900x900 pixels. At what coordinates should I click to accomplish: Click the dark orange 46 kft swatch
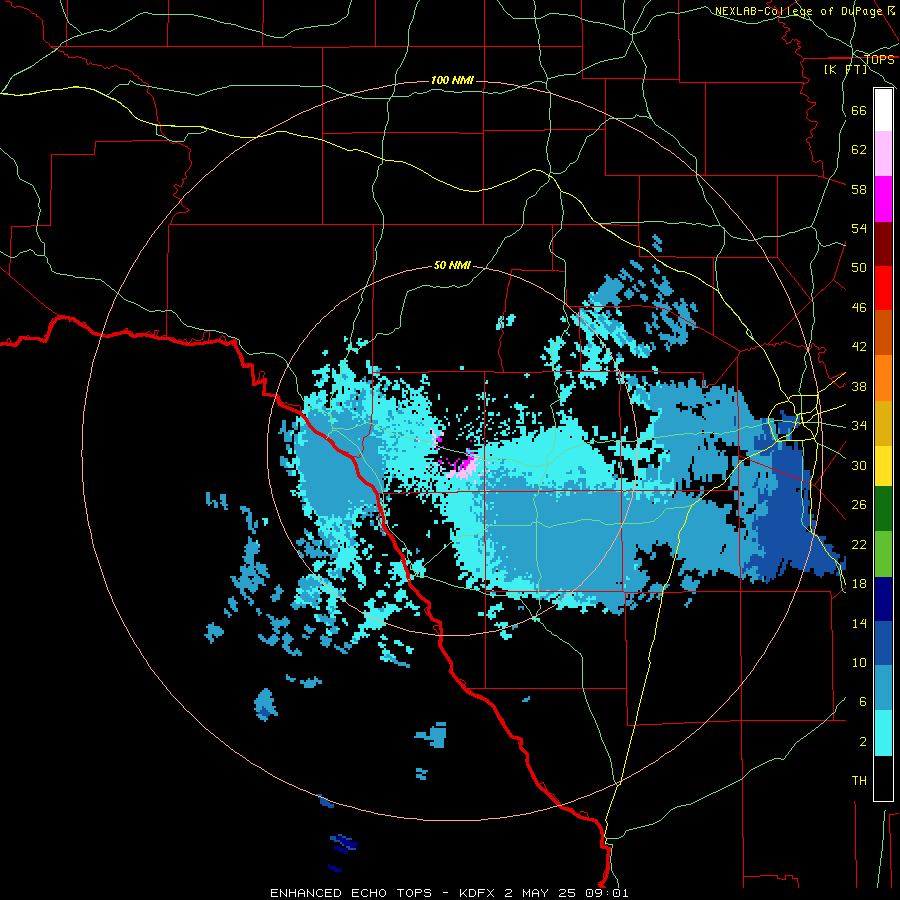(883, 333)
